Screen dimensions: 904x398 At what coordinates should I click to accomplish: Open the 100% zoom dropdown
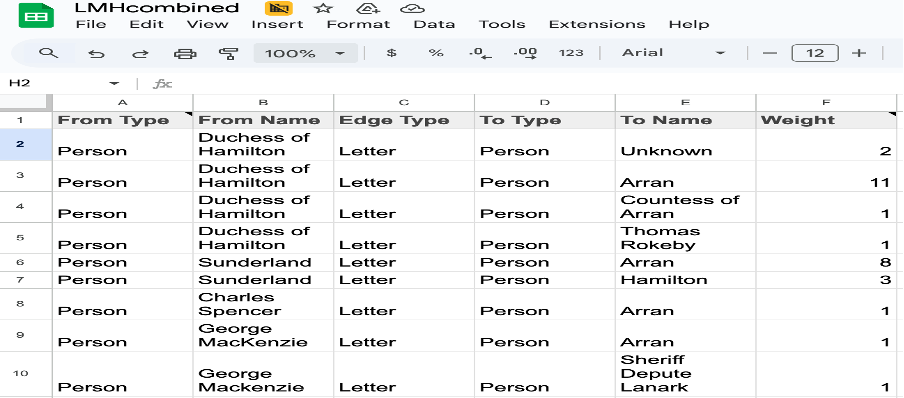(x=306, y=54)
